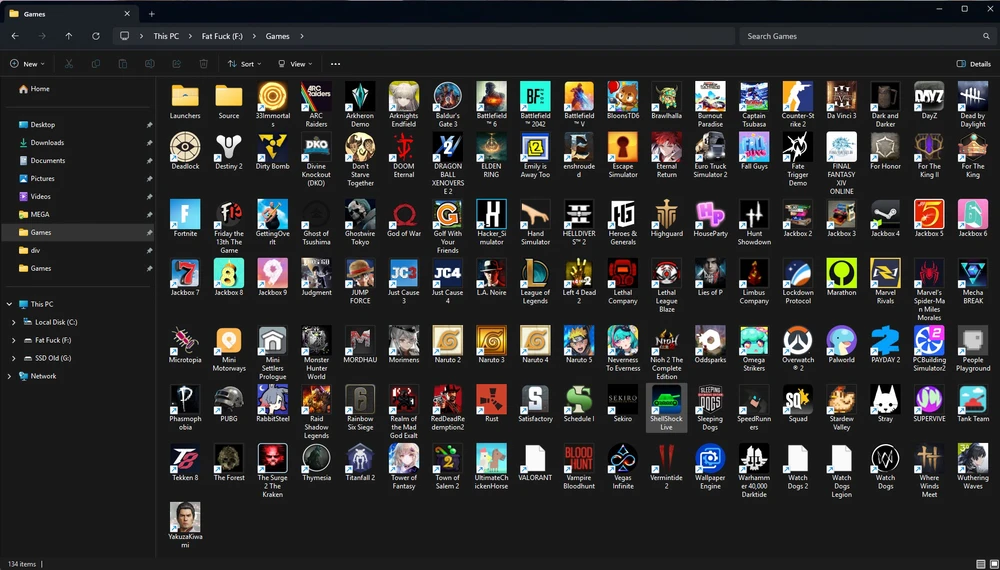The width and height of the screenshot is (1000, 570).
Task: Focus the Search Games field
Action: pyautogui.click(x=866, y=36)
